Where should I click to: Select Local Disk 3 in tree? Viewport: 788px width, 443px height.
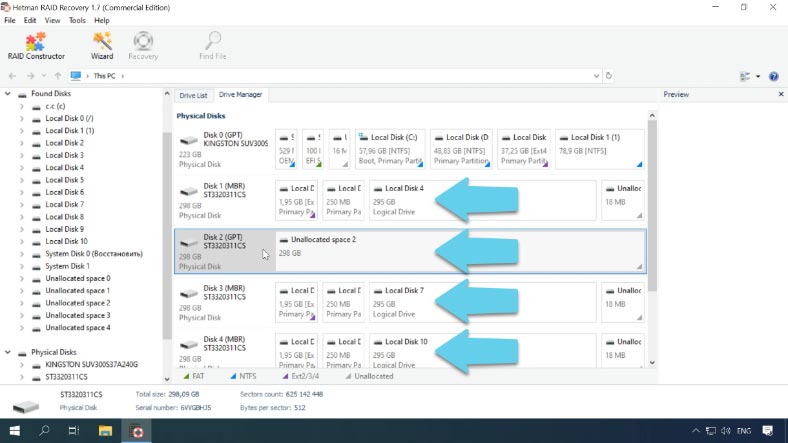(64, 155)
